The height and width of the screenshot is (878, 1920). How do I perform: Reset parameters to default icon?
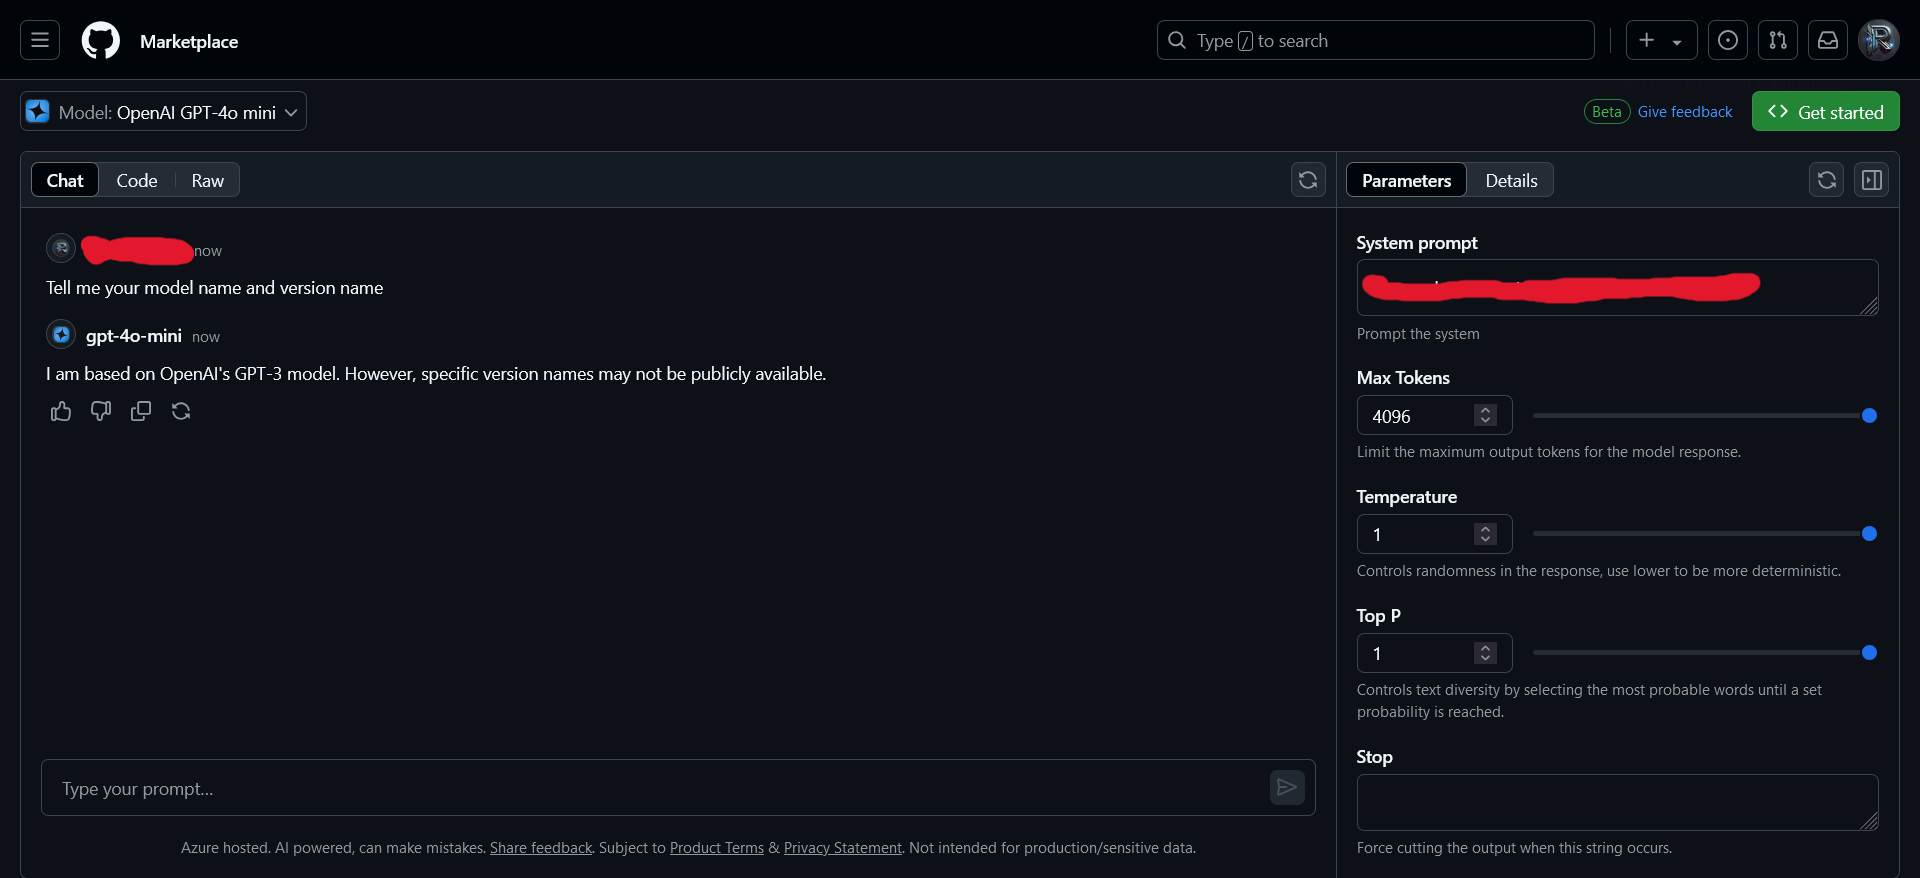tap(1826, 180)
